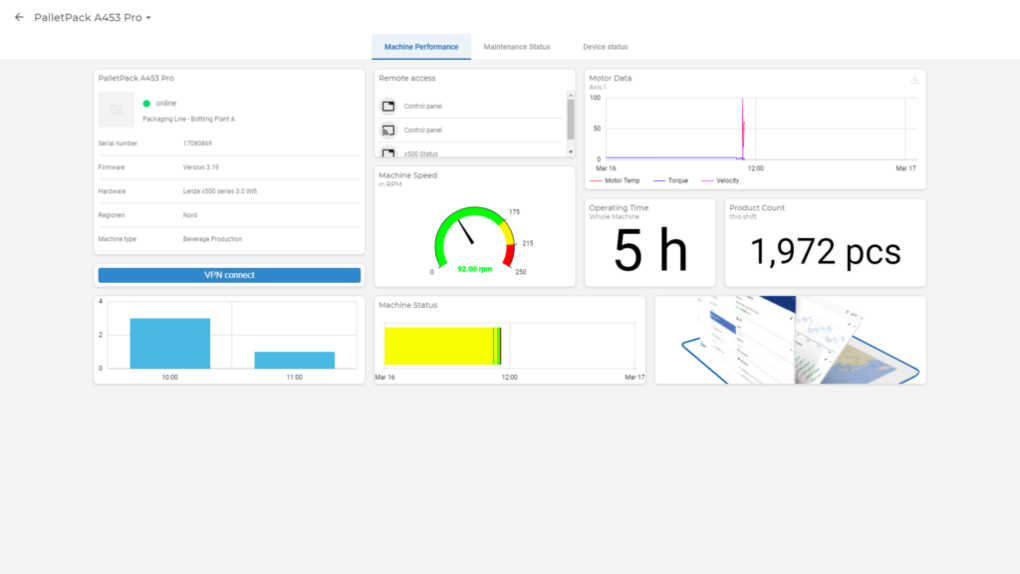
Task: Click the green online status indicator
Action: point(147,103)
